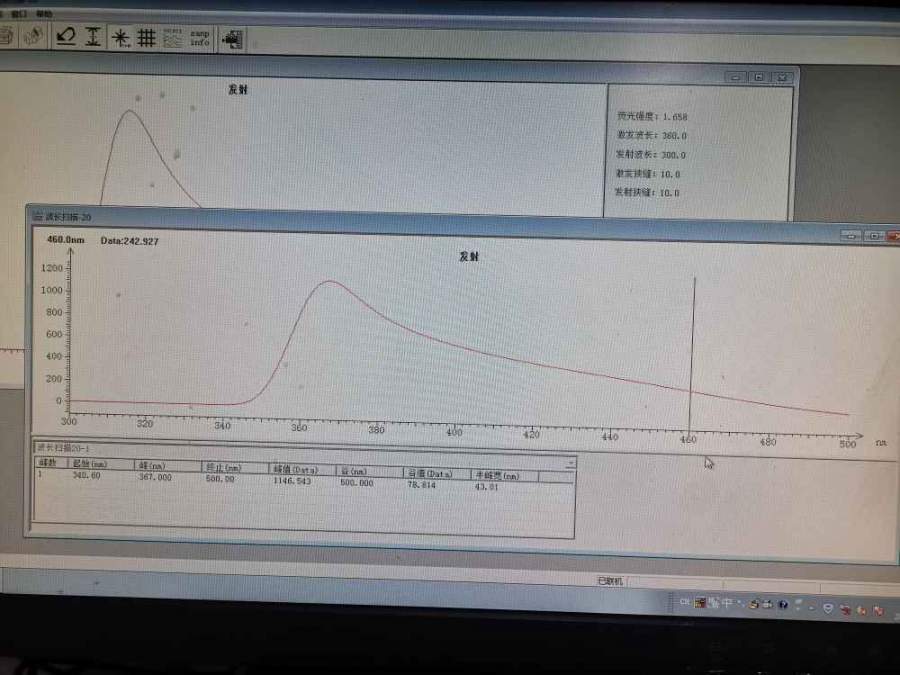900x675 pixels.
Task: Click the export-data icon with arrow
Action: (x=232, y=40)
